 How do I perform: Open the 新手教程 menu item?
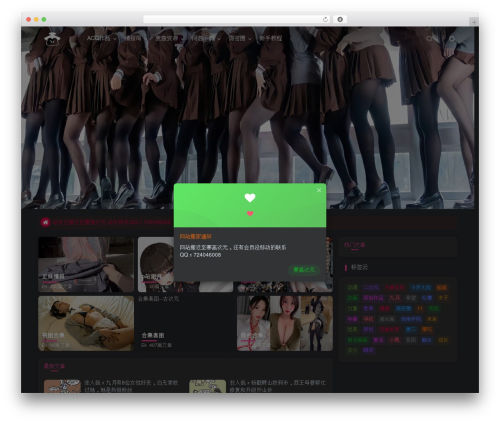click(x=271, y=38)
